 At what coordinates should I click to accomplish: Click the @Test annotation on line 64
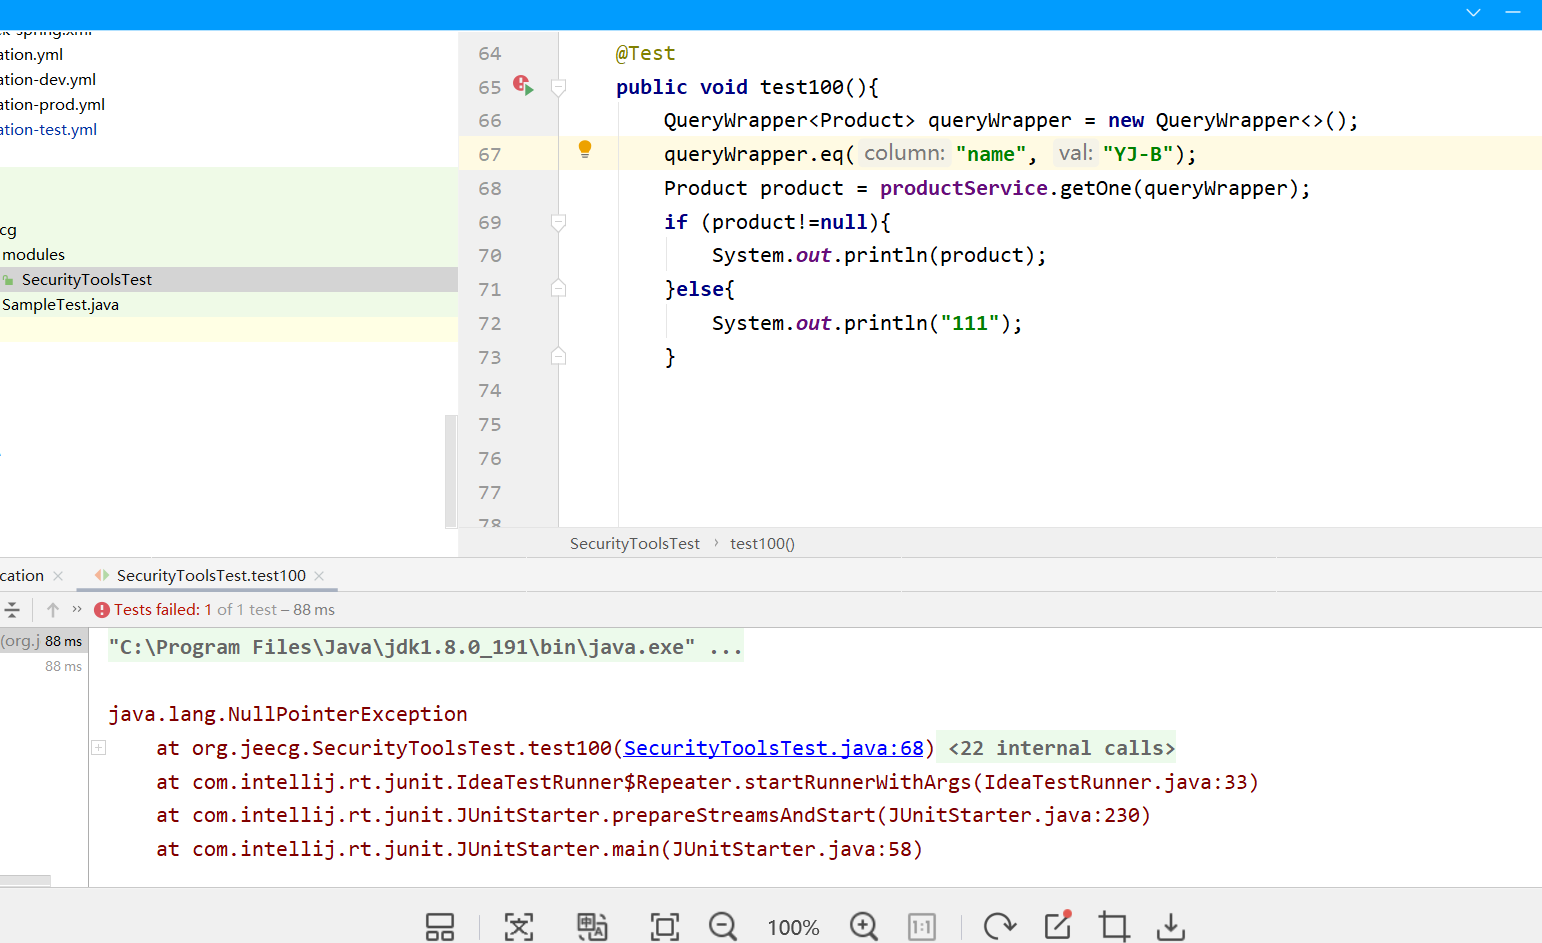pos(645,53)
